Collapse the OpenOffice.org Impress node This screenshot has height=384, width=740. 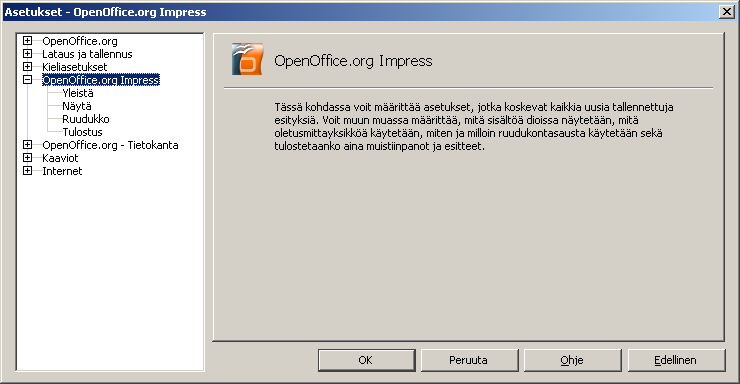(x=27, y=80)
